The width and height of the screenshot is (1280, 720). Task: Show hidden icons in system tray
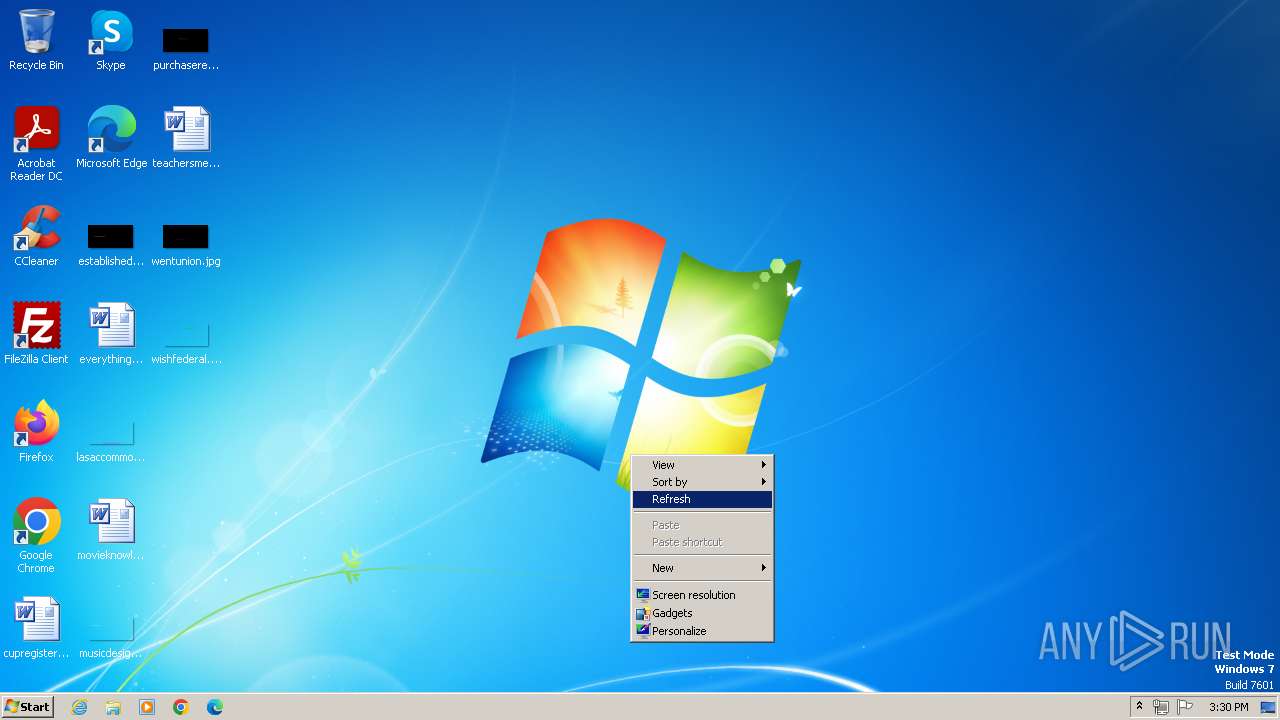[x=1139, y=707]
